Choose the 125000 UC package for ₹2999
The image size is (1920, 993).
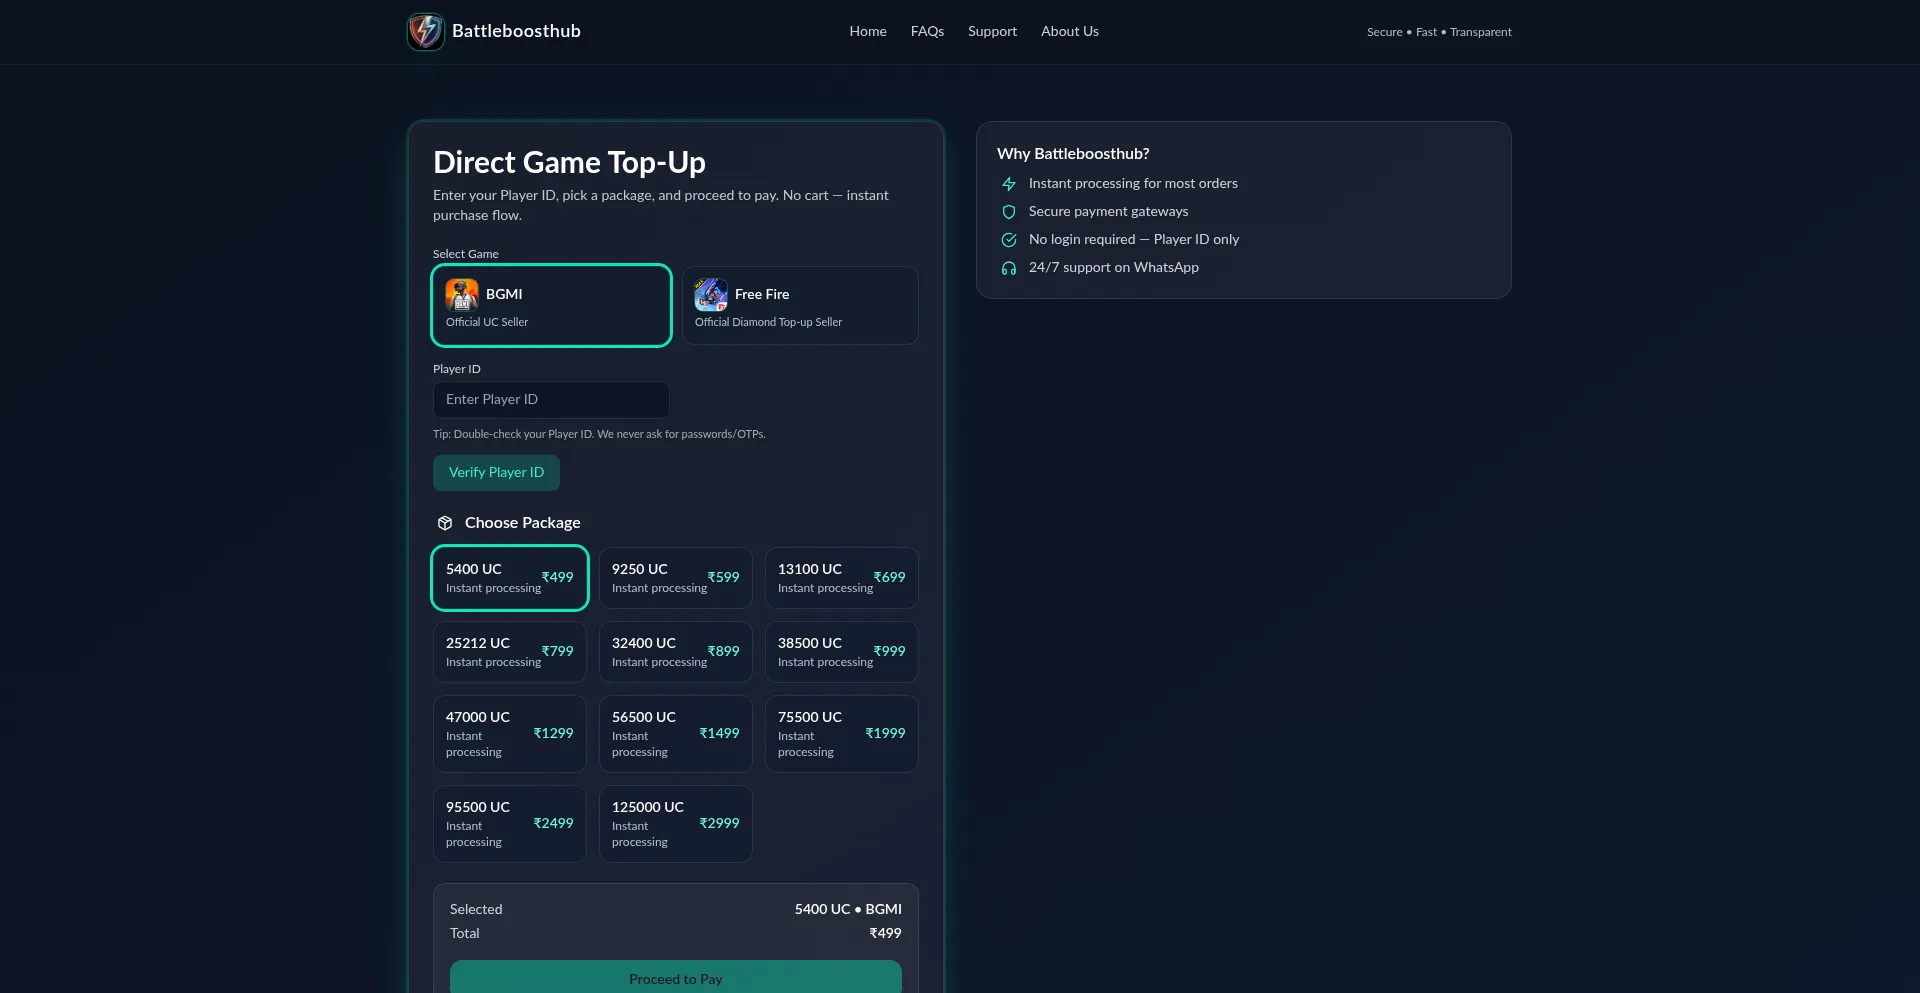coord(675,824)
